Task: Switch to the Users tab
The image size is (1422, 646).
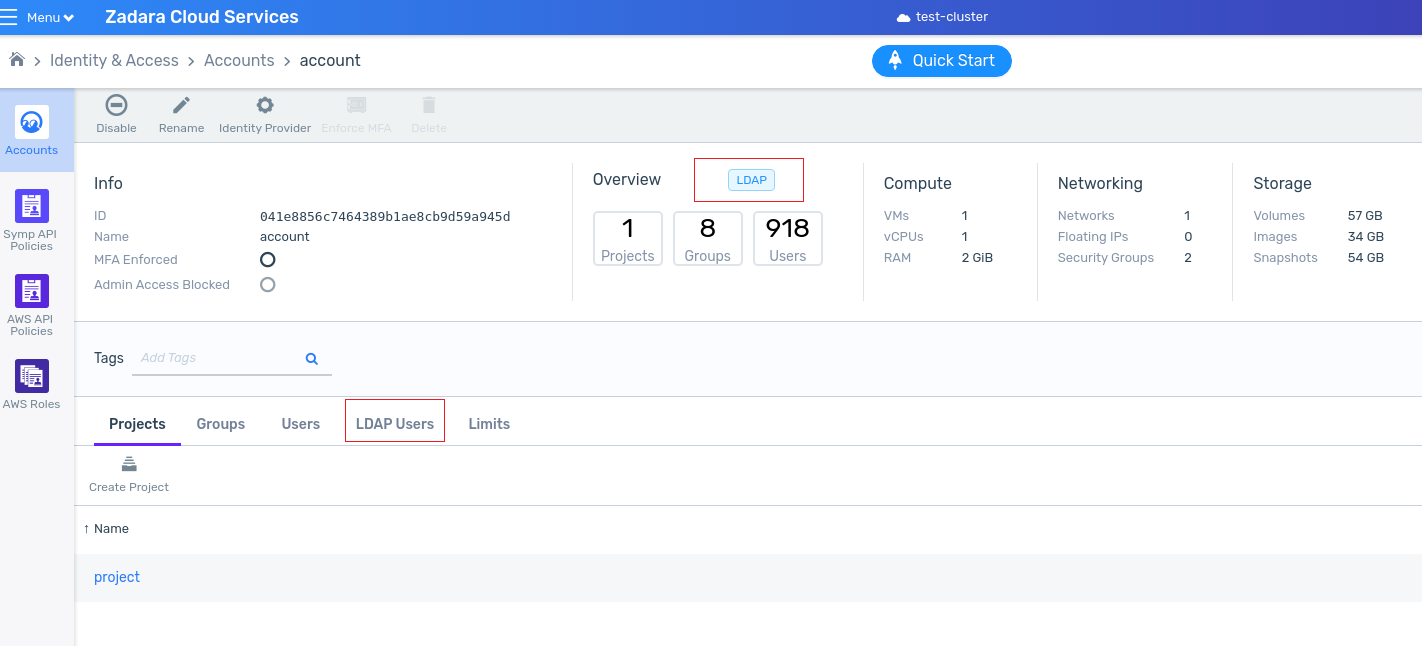Action: click(300, 424)
